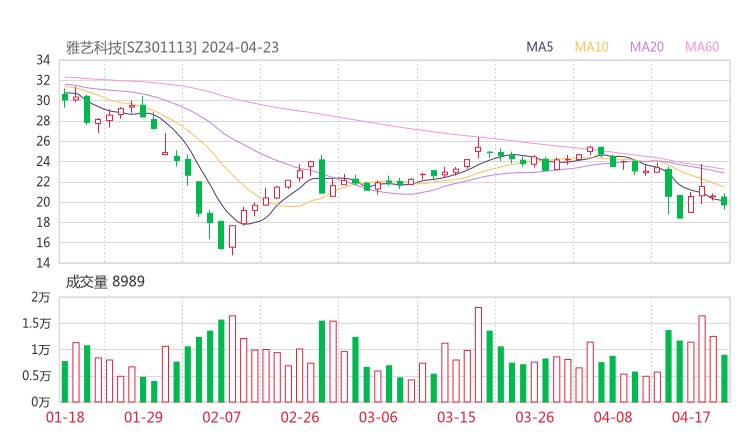The height and width of the screenshot is (440, 740).
Task: Hide the MA20 moving average line legend
Action: (647, 47)
